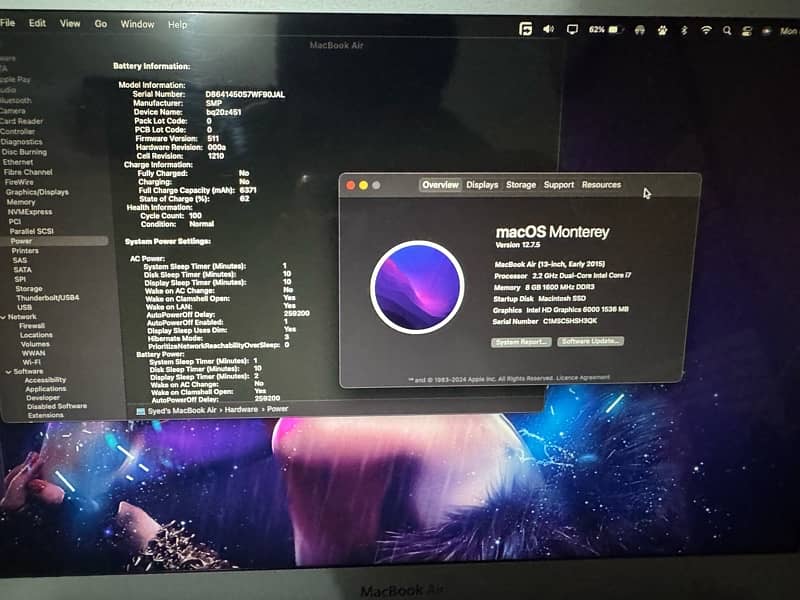Open the Window menu
Viewport: 800px width, 600px height.
tap(137, 23)
